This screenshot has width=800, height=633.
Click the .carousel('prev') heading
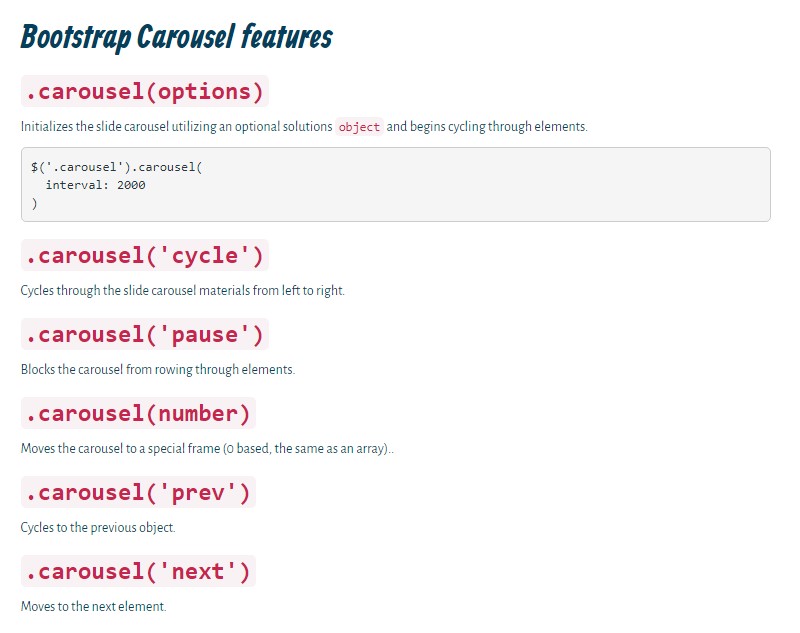click(x=138, y=492)
